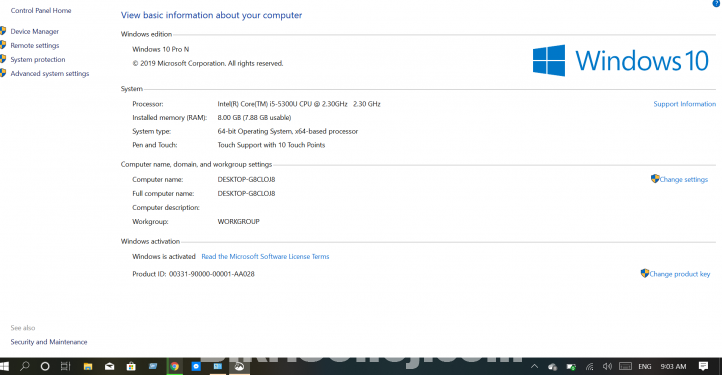The height and width of the screenshot is (375, 722).
Task: Open Microsoft Store from taskbar
Action: (x=131, y=367)
